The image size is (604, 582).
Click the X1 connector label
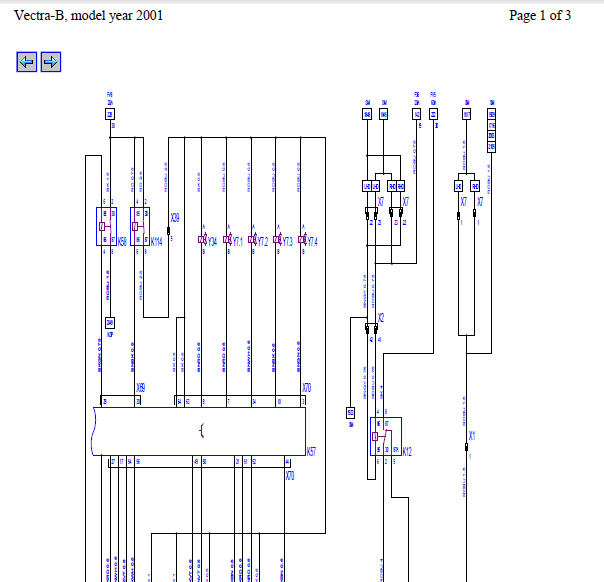472,436
